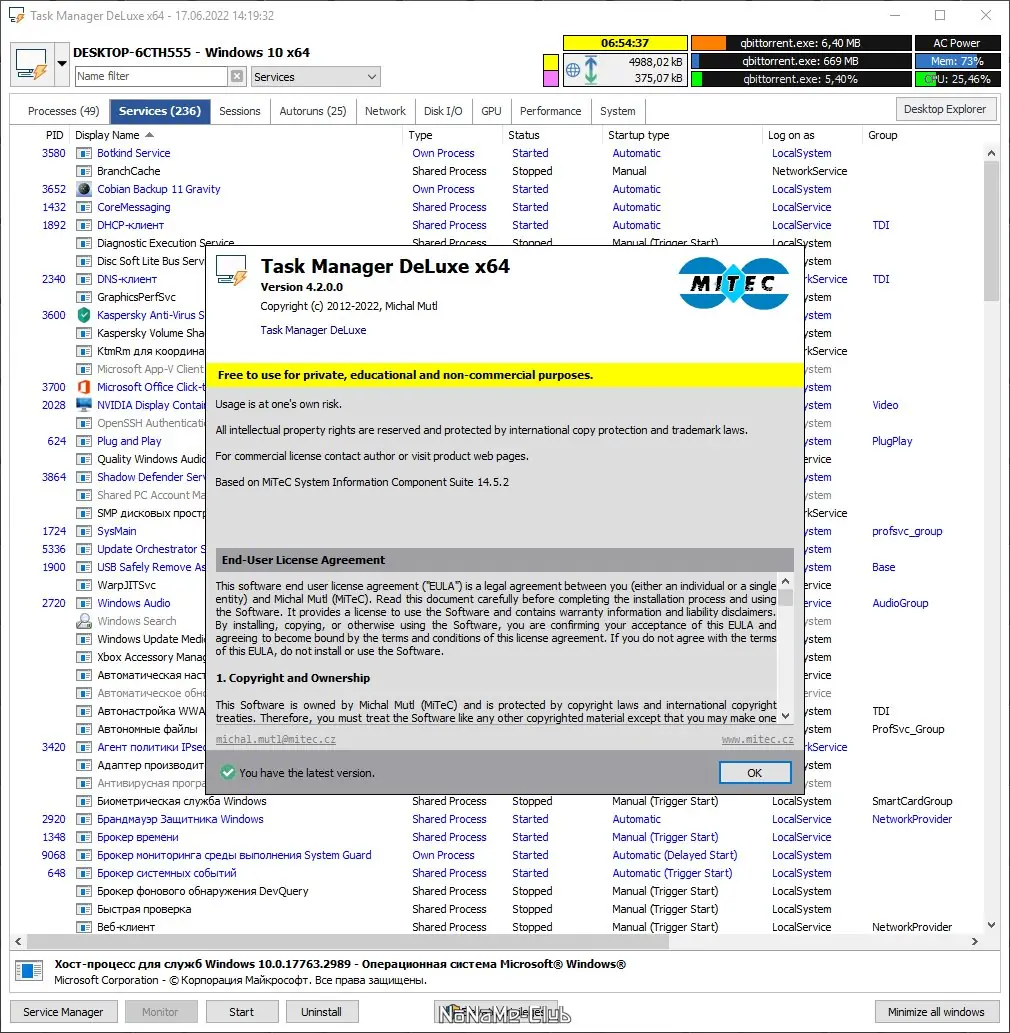
Task: Click the Plug and Play service icon
Action: (84, 441)
